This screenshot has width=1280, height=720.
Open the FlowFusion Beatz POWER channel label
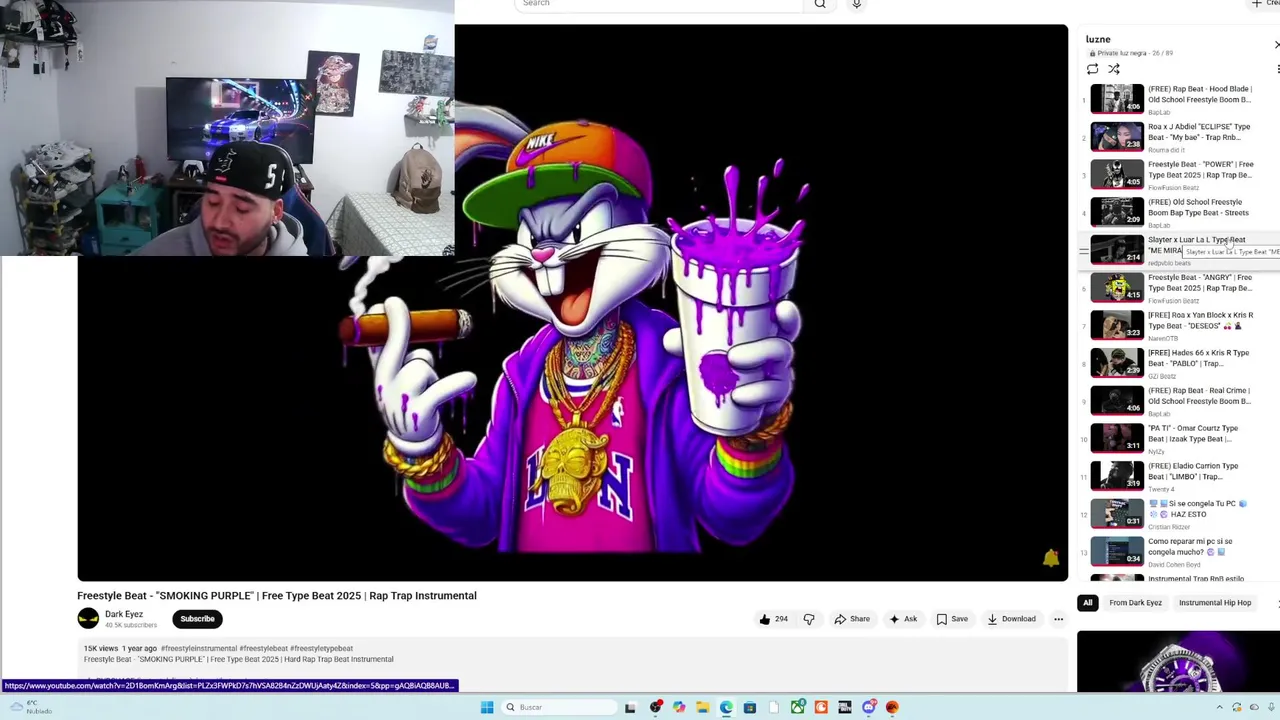tap(1172, 188)
